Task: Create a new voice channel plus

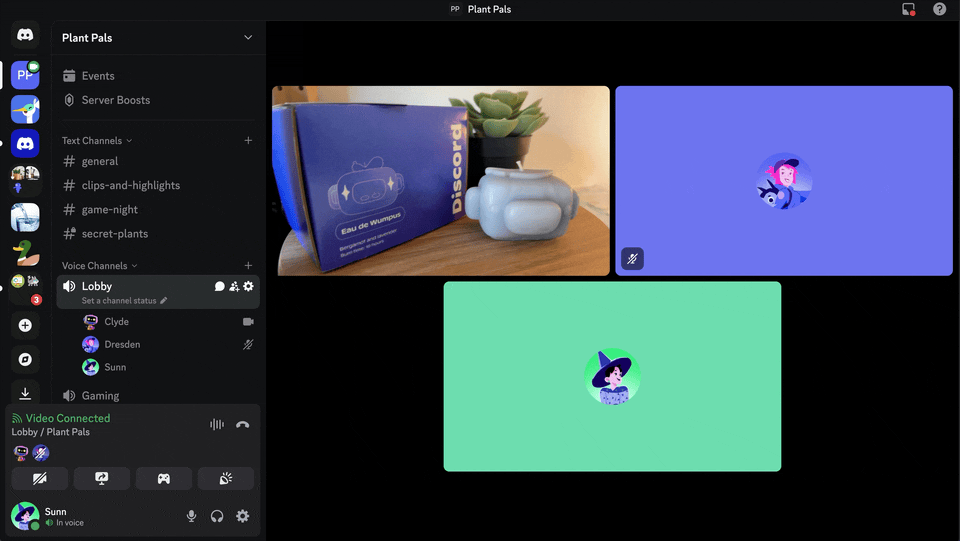Action: pyautogui.click(x=248, y=266)
